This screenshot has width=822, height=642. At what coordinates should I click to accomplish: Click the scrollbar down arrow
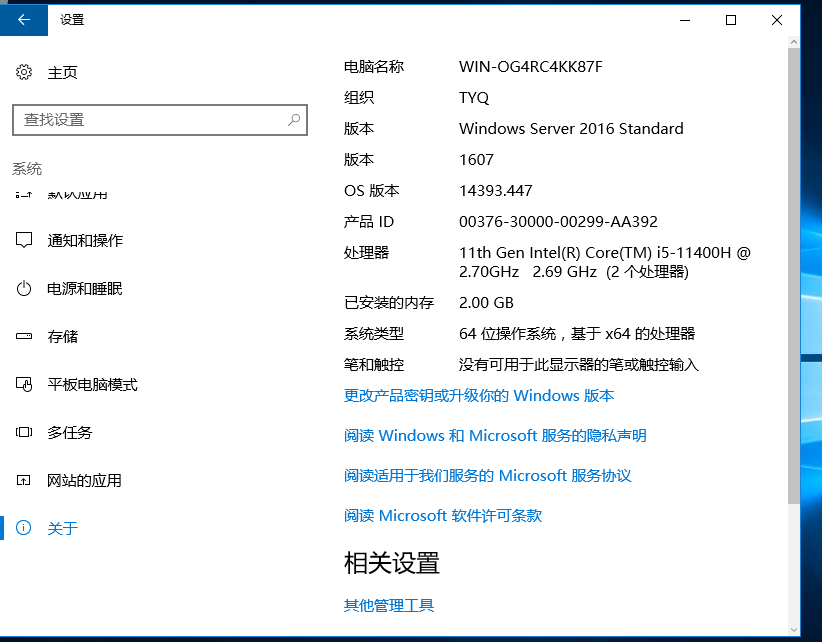point(794,630)
